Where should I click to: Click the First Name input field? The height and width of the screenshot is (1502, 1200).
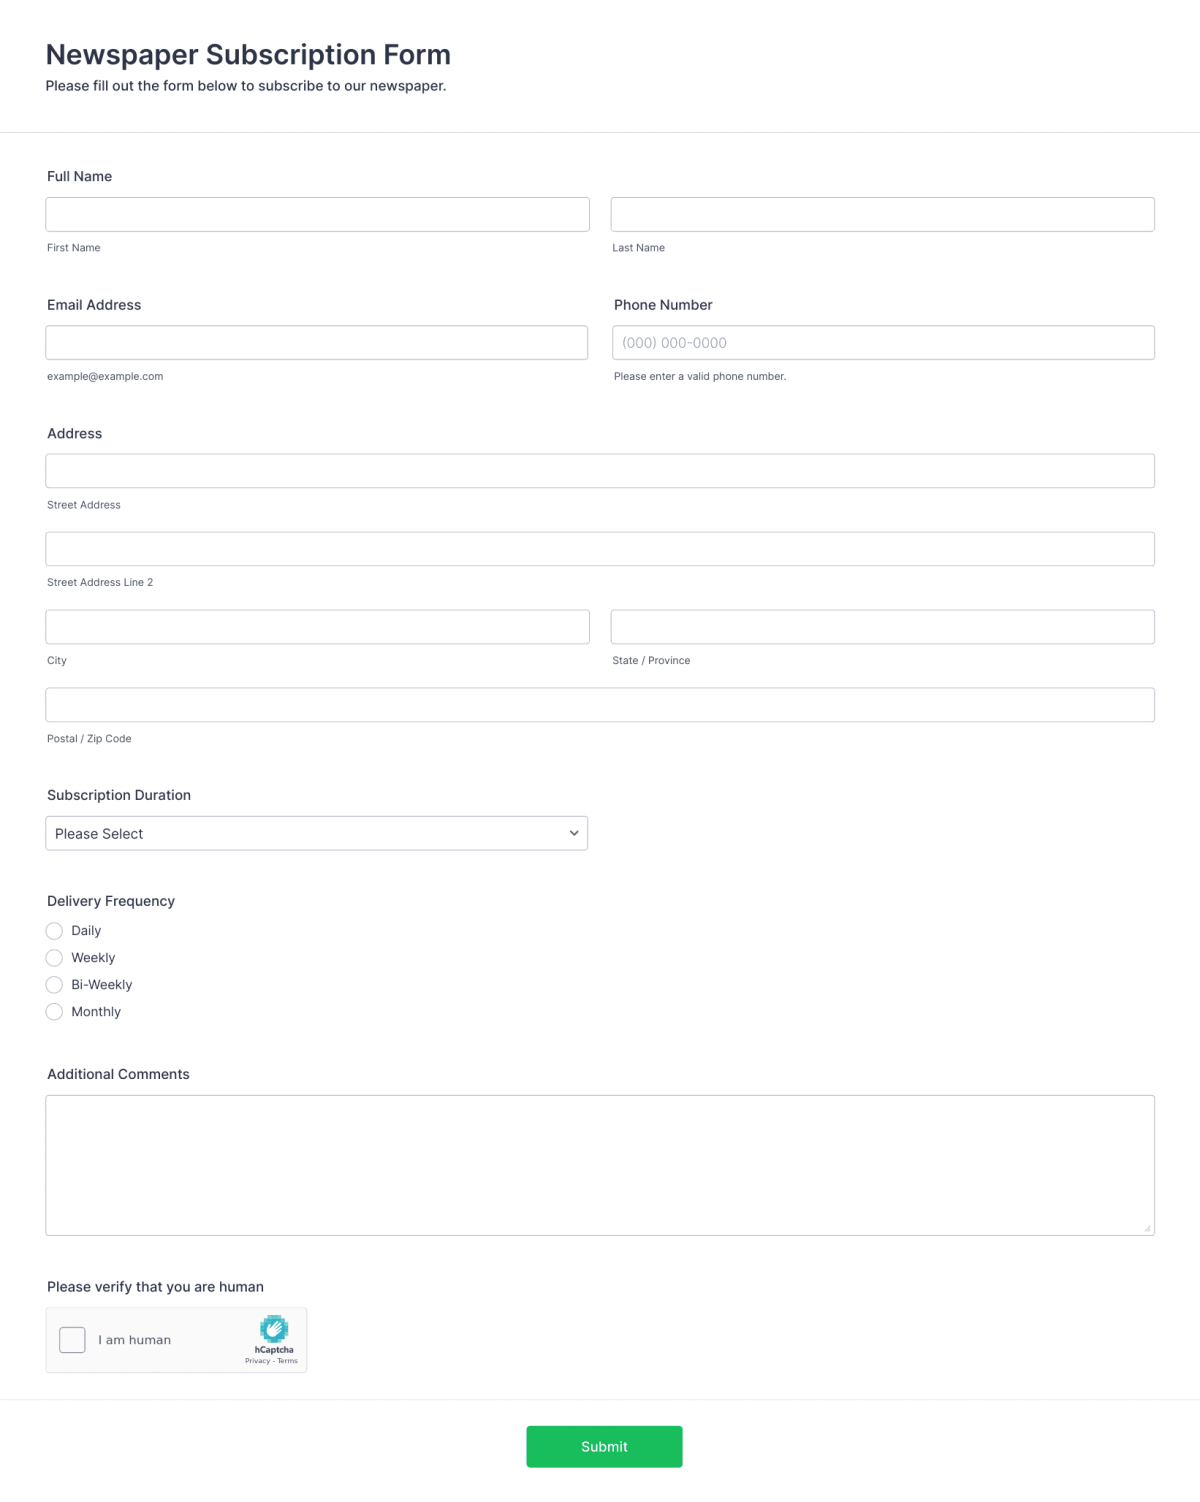(317, 214)
